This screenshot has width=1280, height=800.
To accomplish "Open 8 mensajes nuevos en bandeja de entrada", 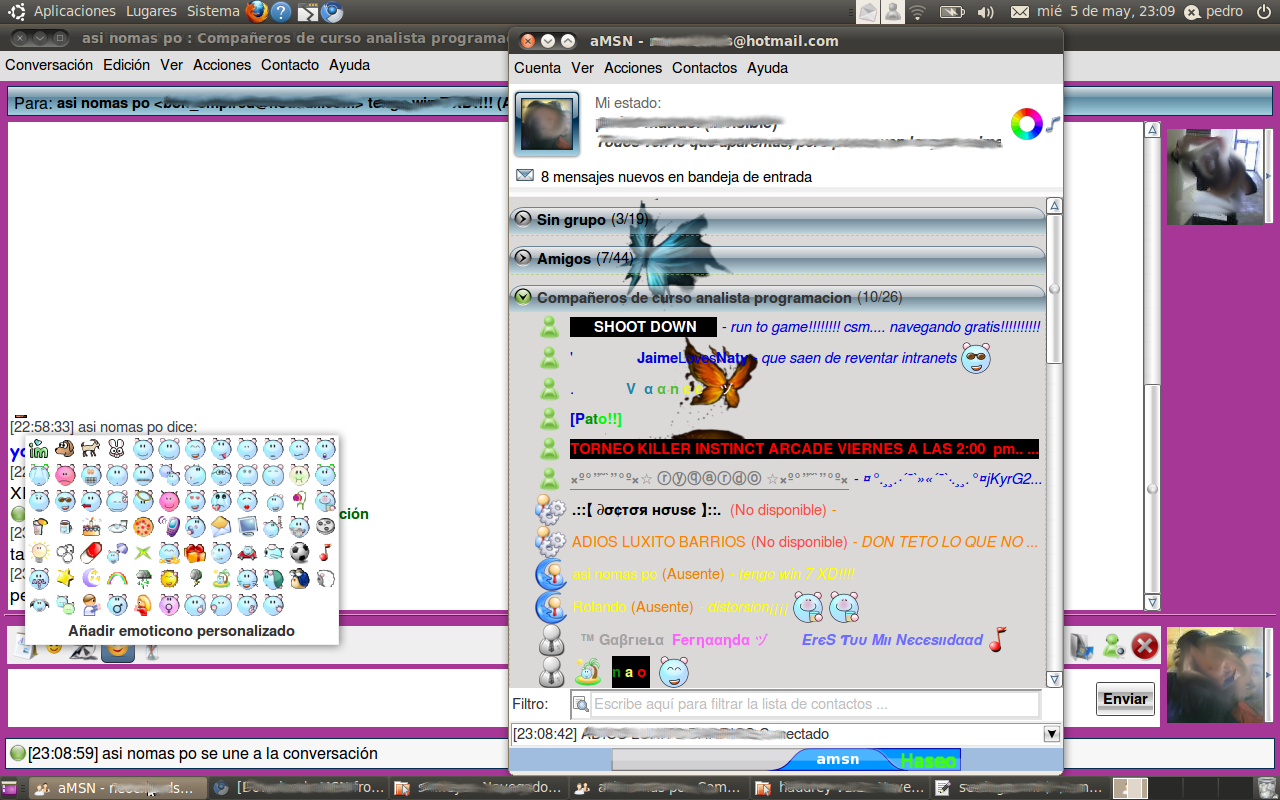I will 676,177.
